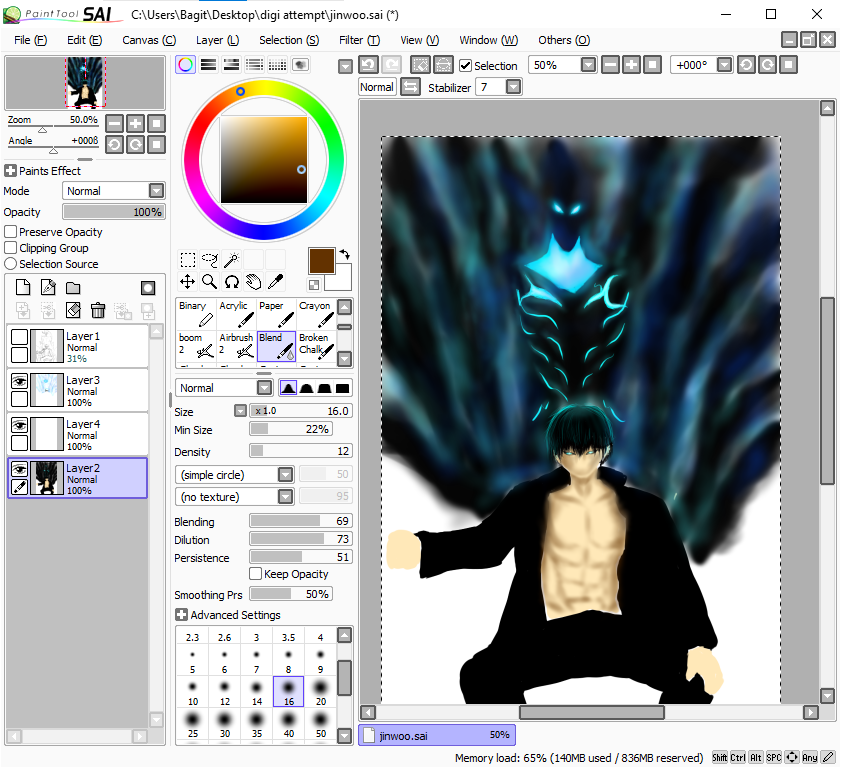This screenshot has height=768, width=841.
Task: Select the lasso selection tool
Action: click(x=210, y=260)
